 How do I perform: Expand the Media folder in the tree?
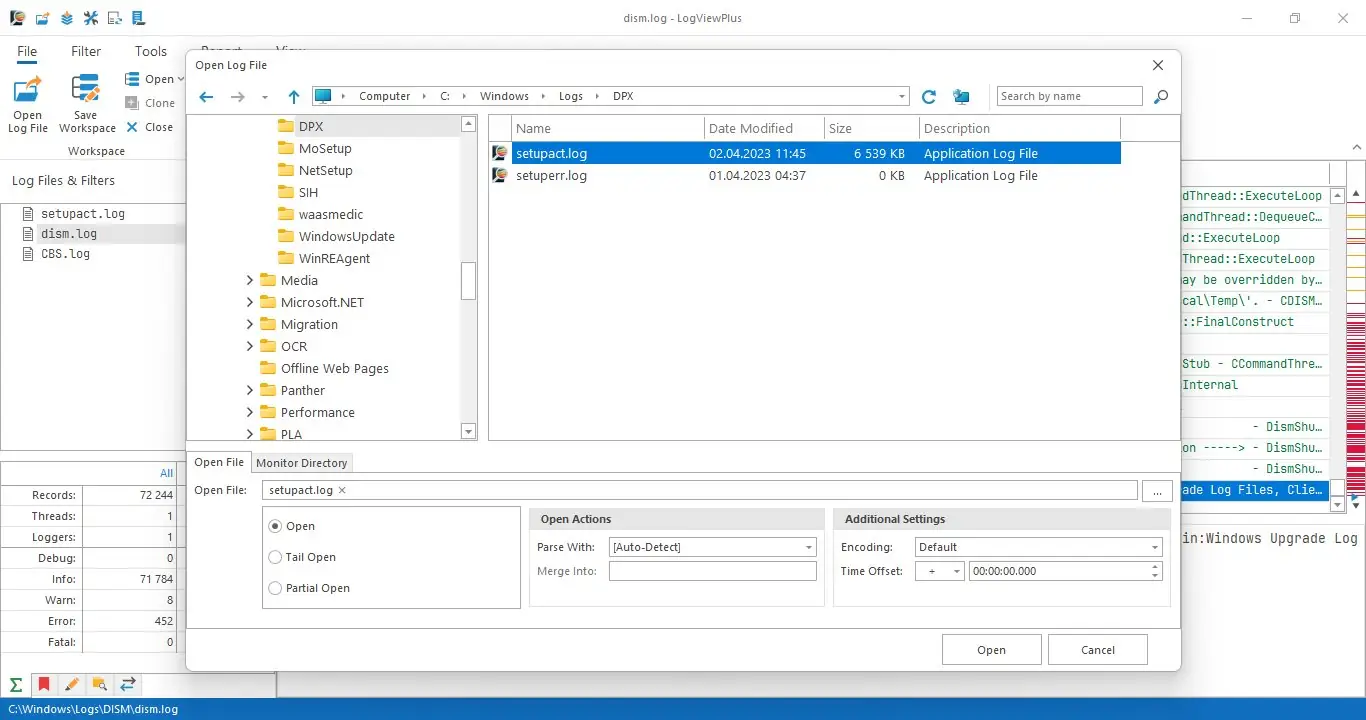[250, 281]
